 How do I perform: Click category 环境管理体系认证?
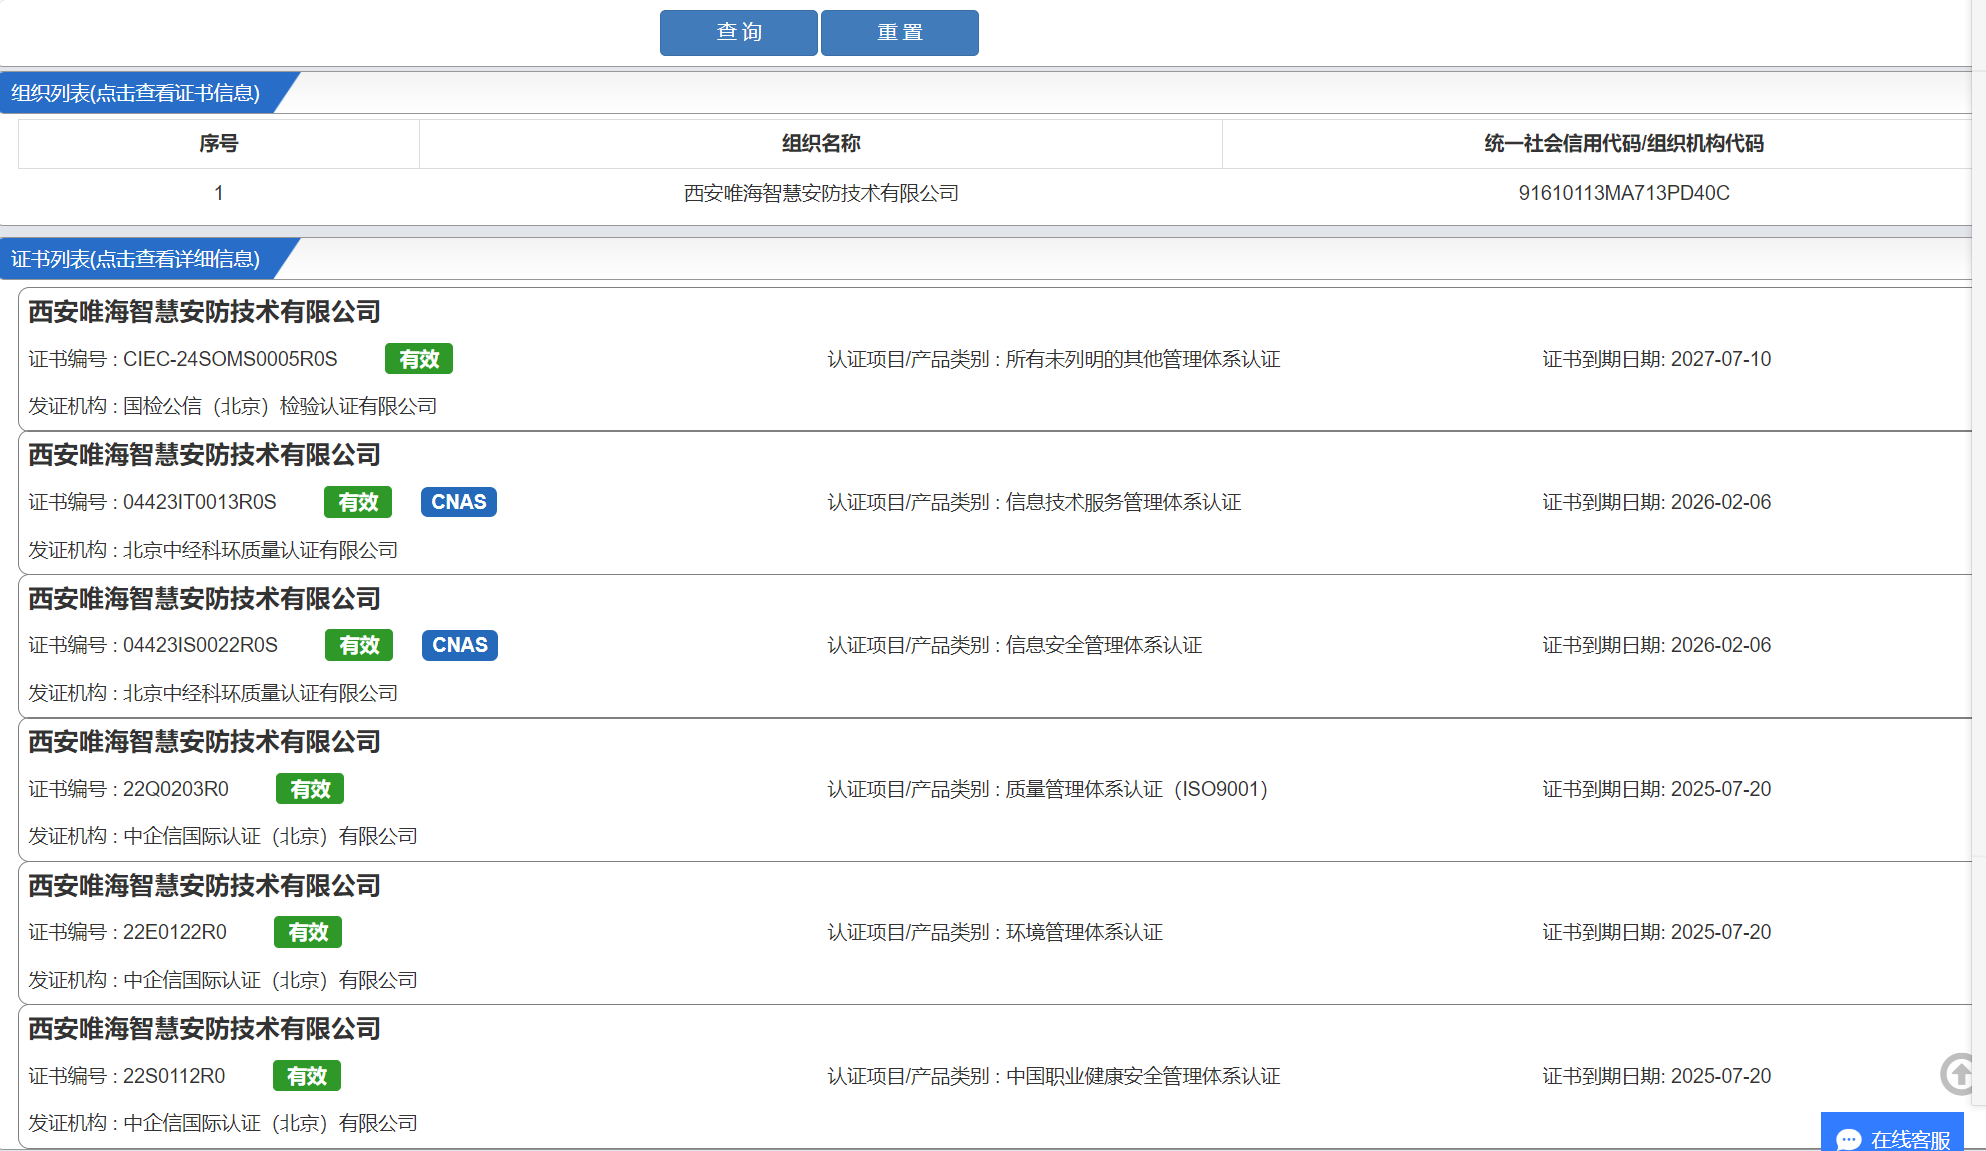(x=1084, y=932)
